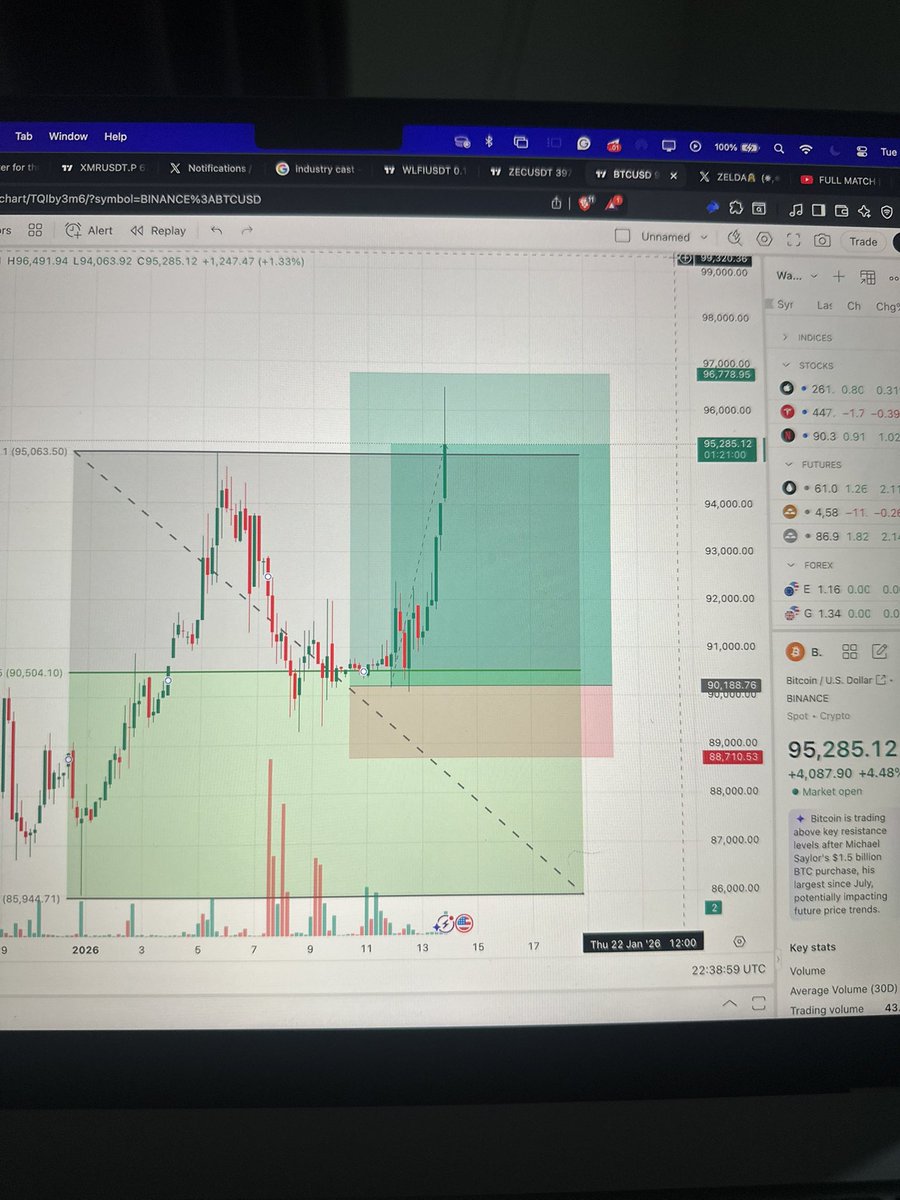The width and height of the screenshot is (900, 1200).
Task: Toggle flag column in watchlist header
Action: tap(769, 304)
